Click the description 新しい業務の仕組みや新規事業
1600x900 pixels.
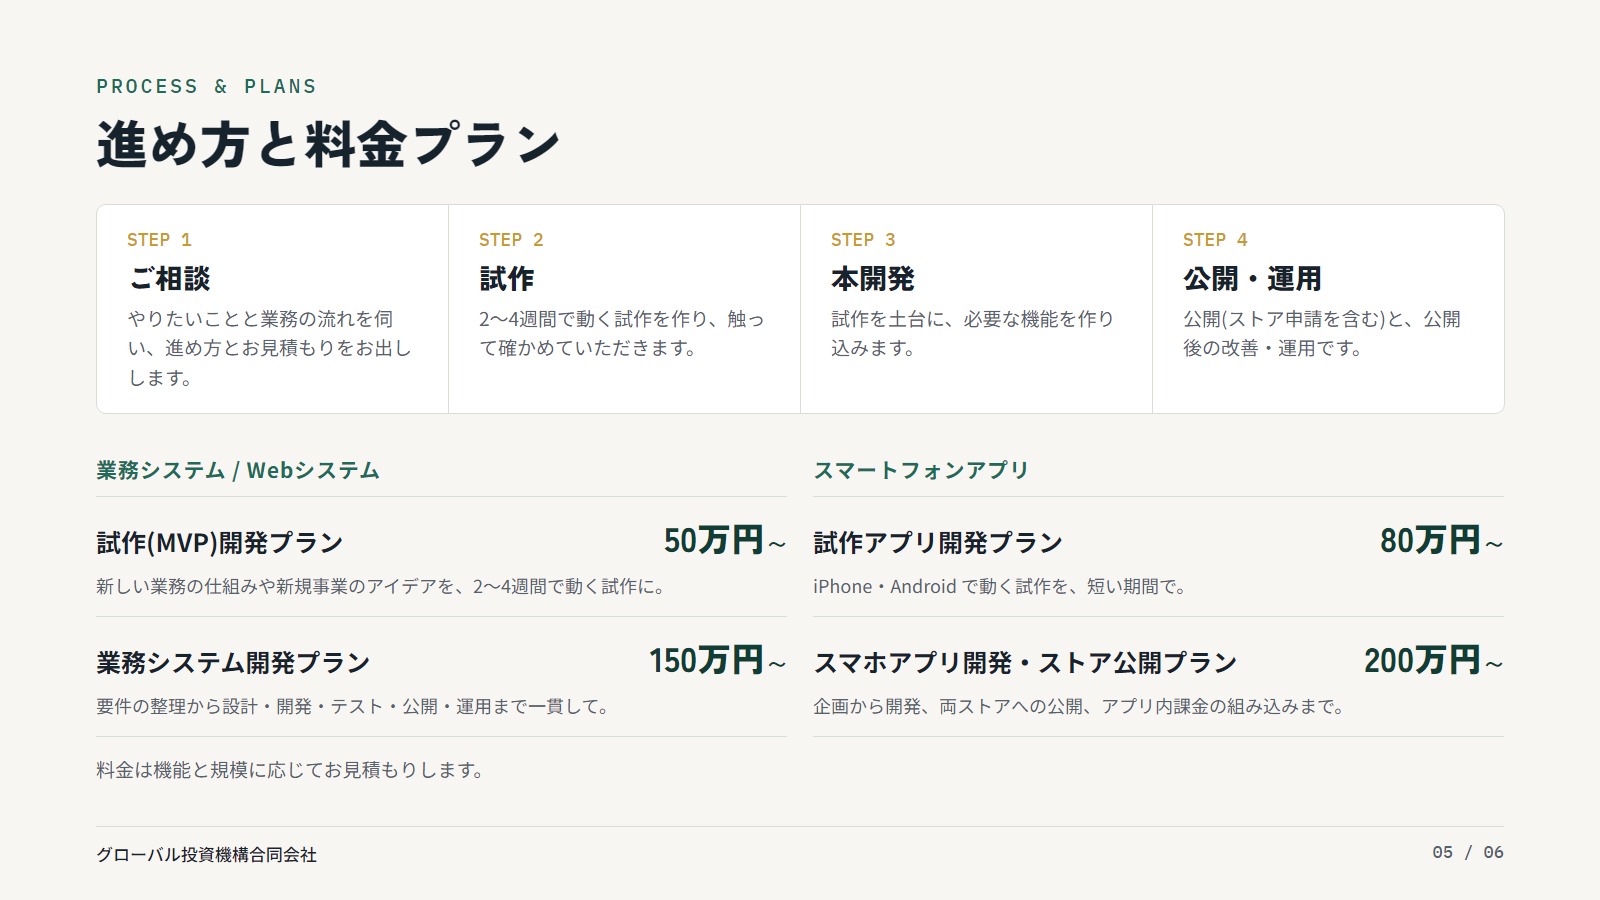tap(381, 587)
